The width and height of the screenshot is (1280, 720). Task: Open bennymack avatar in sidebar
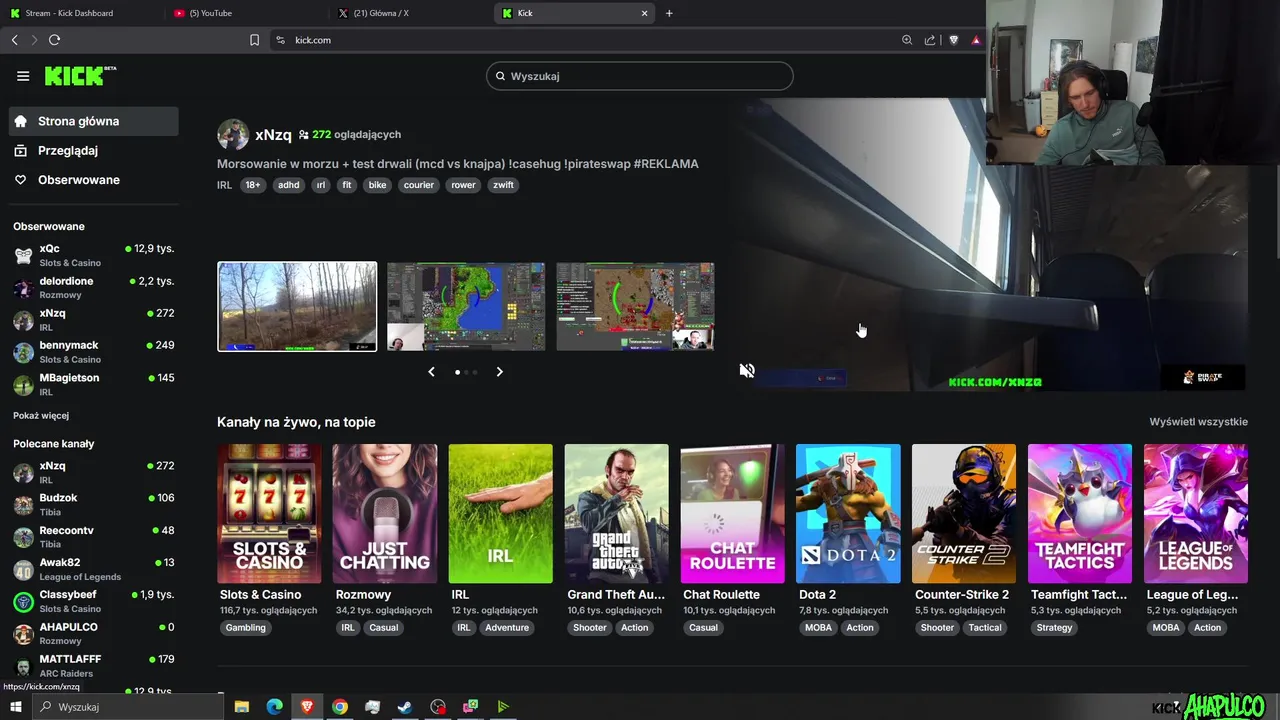(x=23, y=352)
